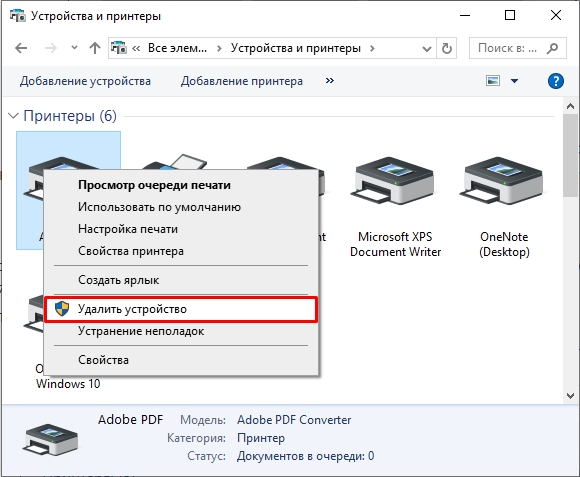Viewport: 580px width, 477px height.
Task: Click the "Windows 10" printer label
Action: click(x=68, y=384)
